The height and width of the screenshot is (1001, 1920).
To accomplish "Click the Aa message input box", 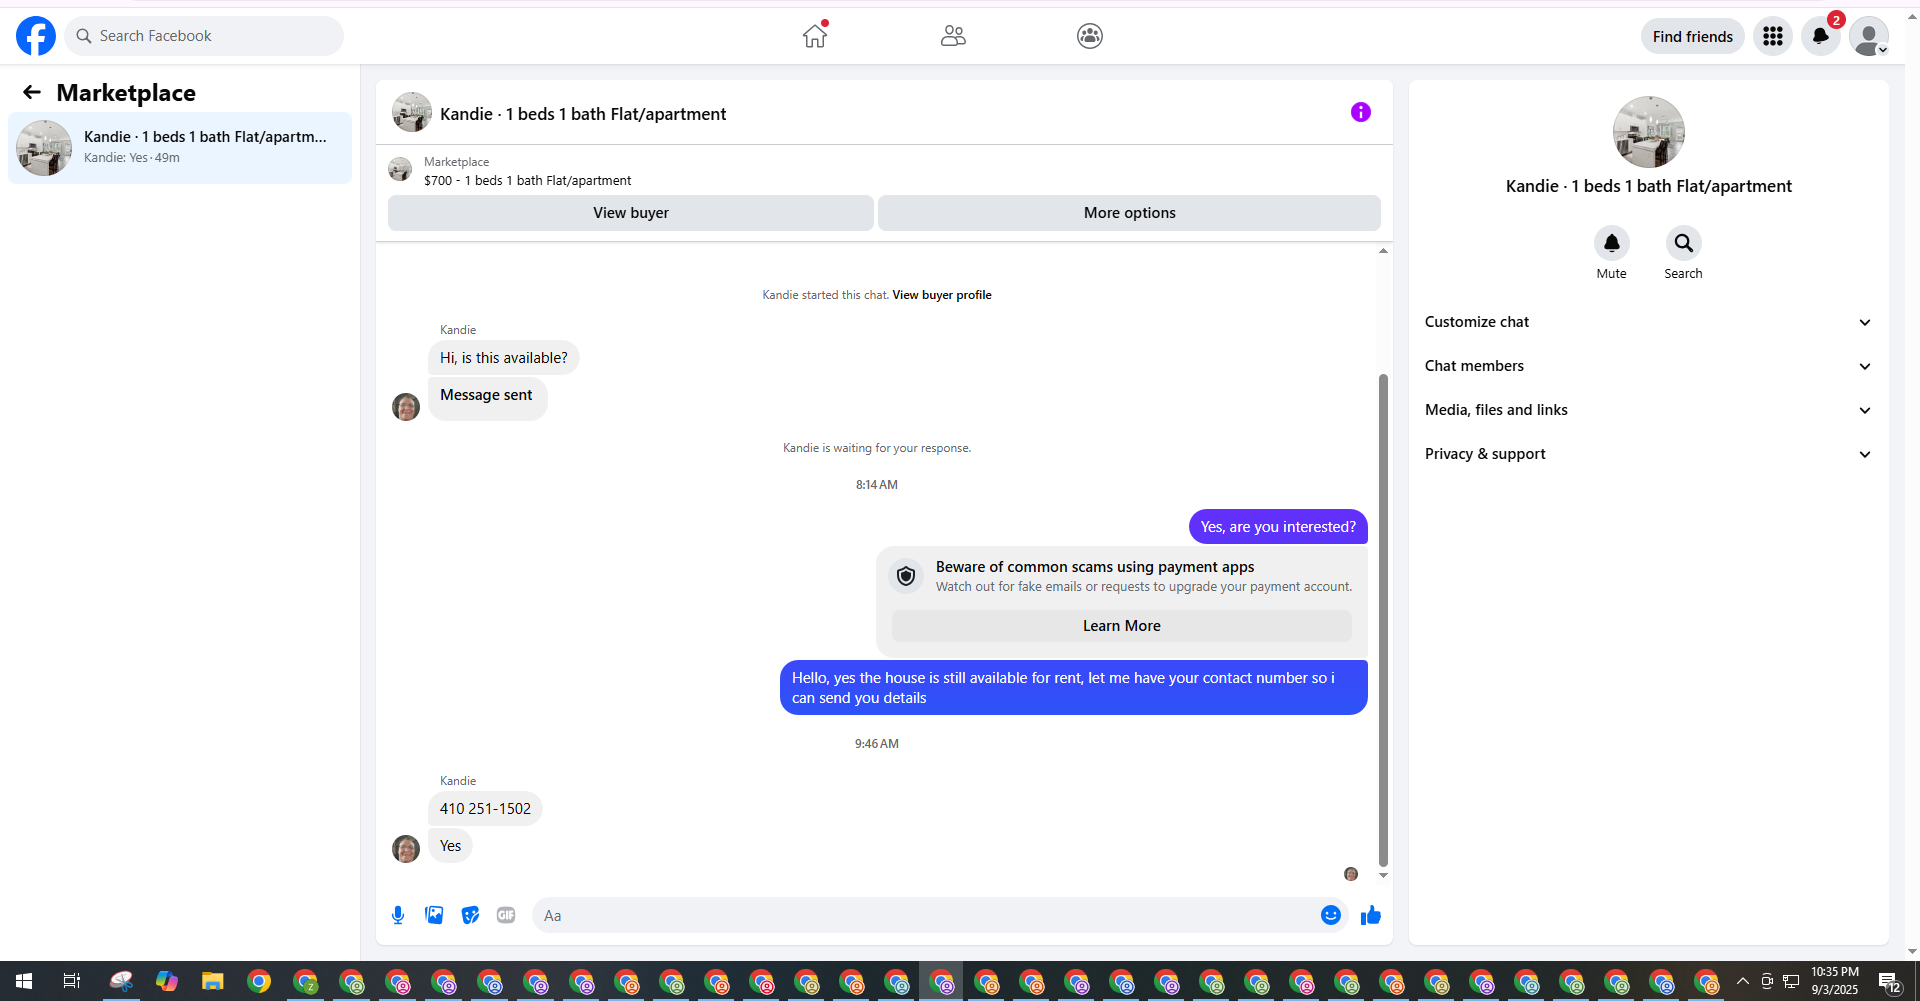I will 925,915.
